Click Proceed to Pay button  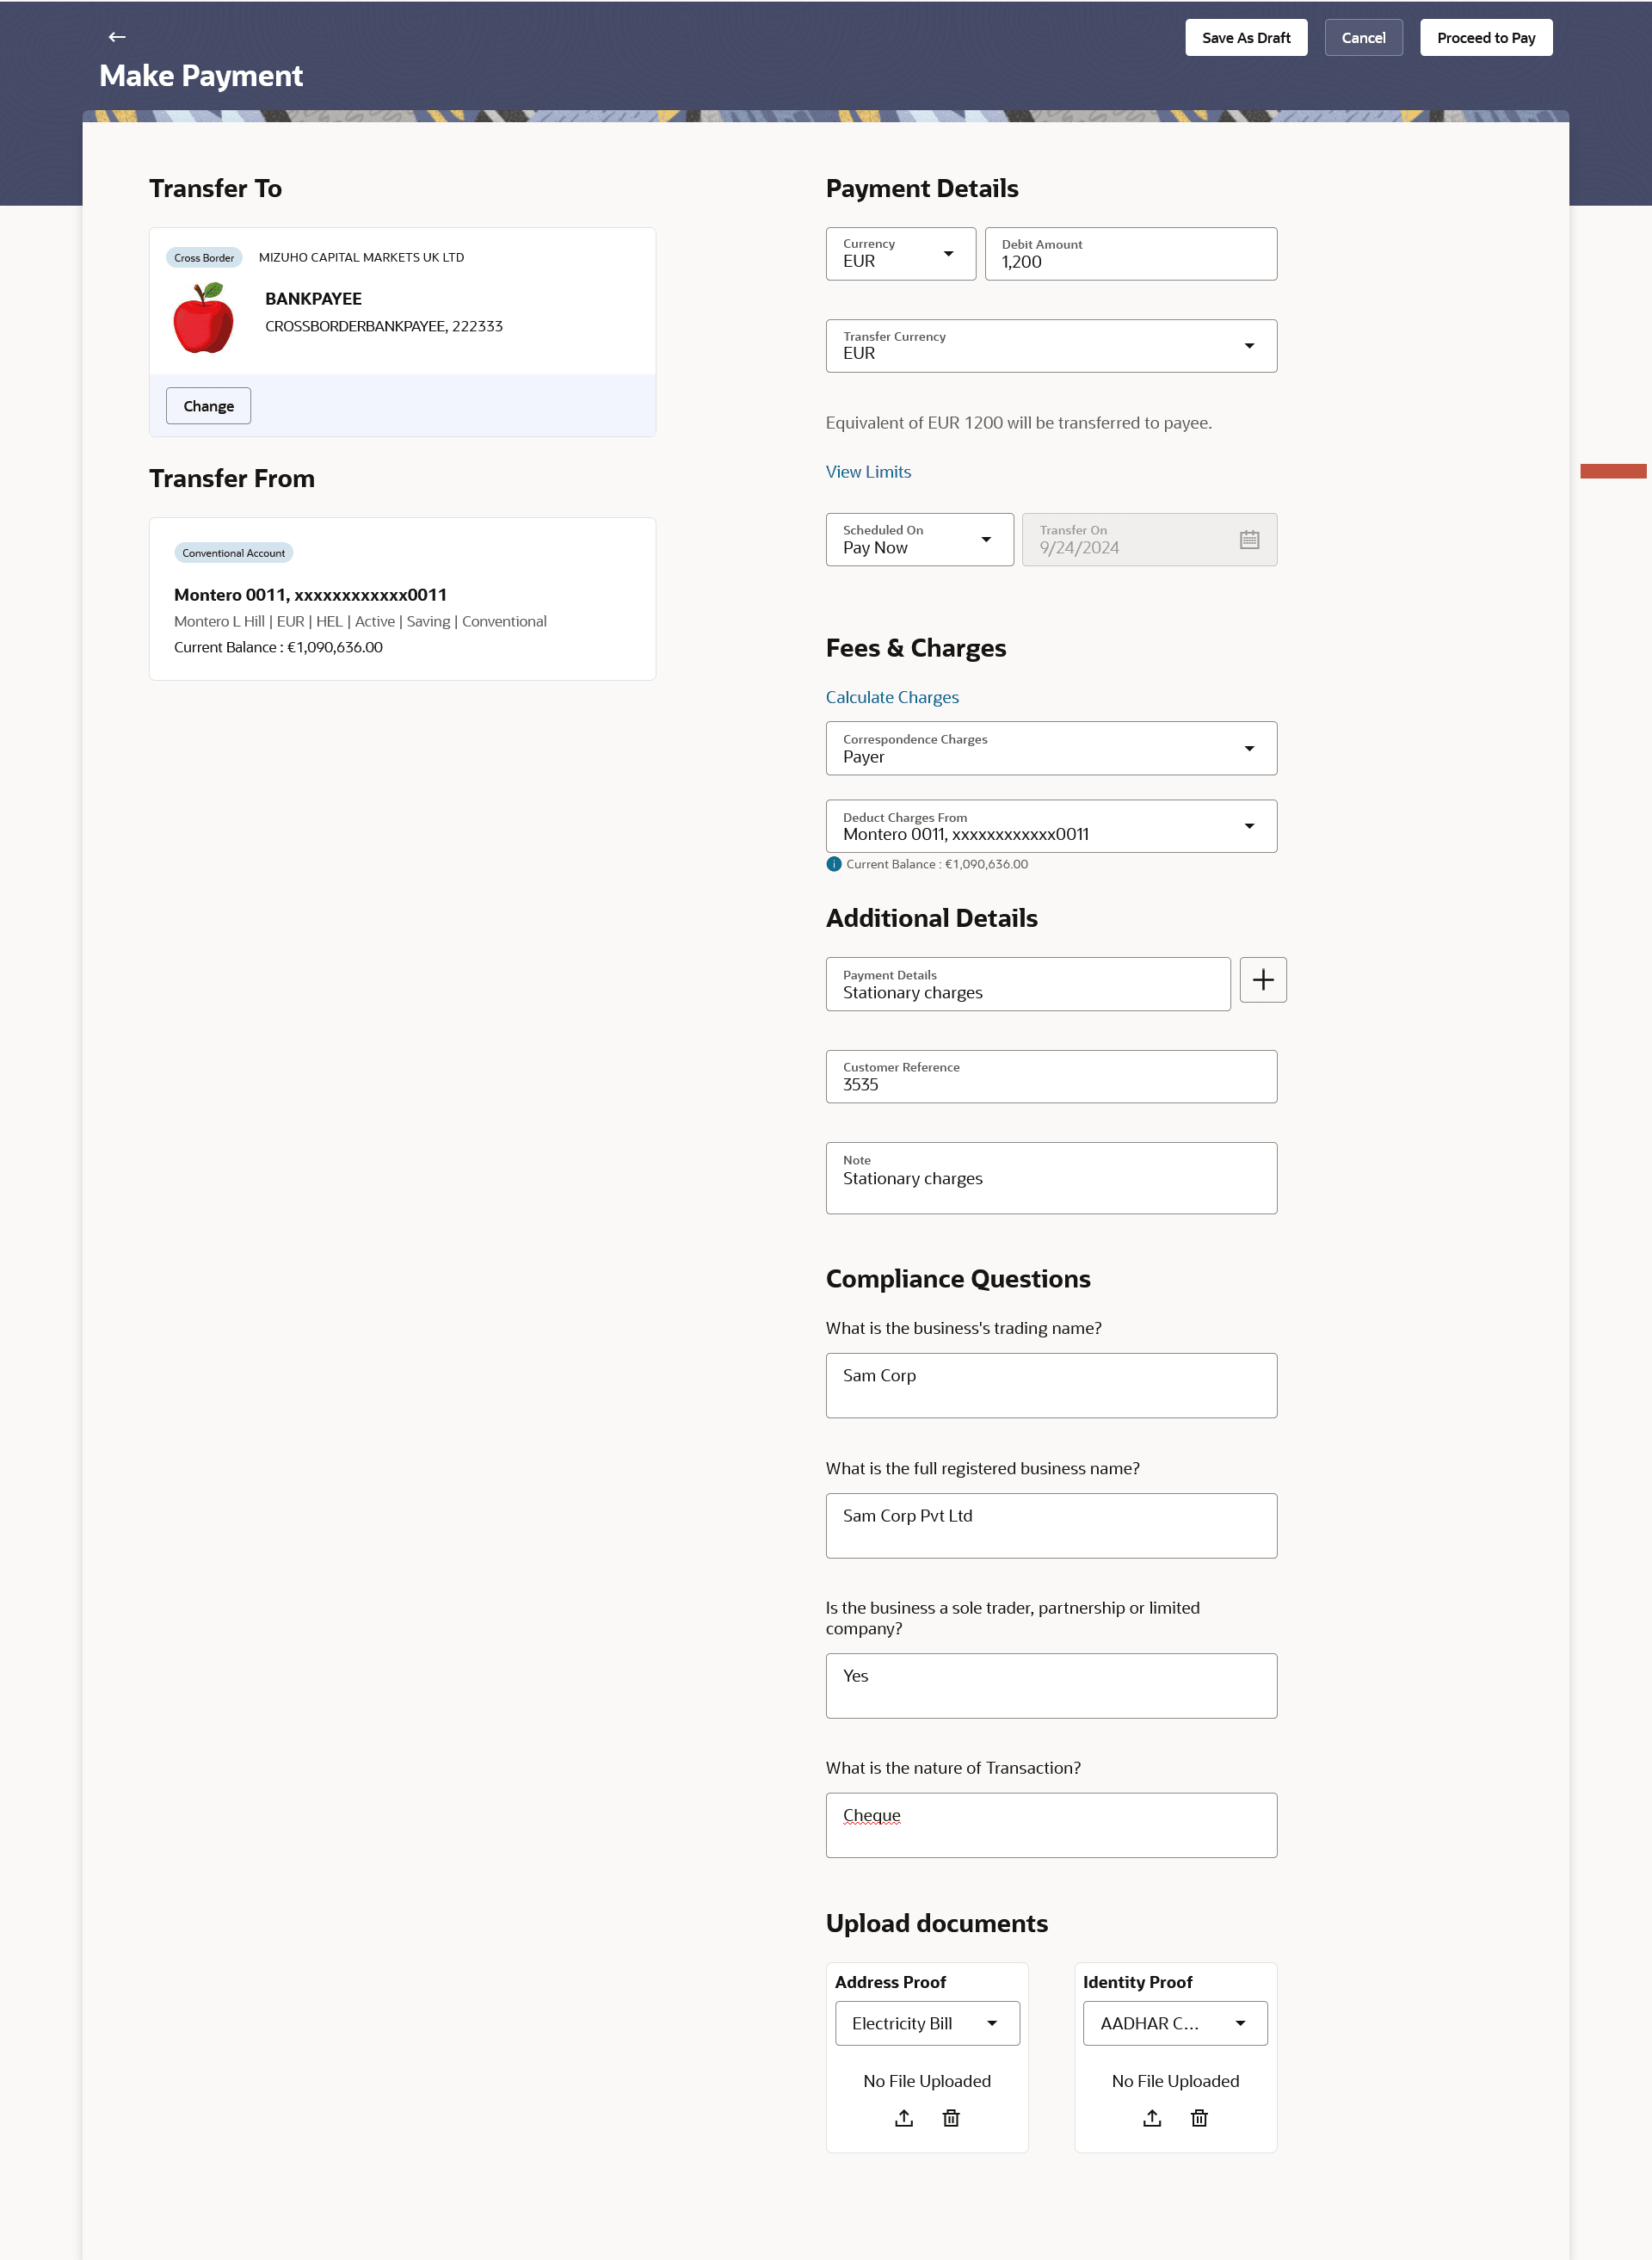point(1485,38)
